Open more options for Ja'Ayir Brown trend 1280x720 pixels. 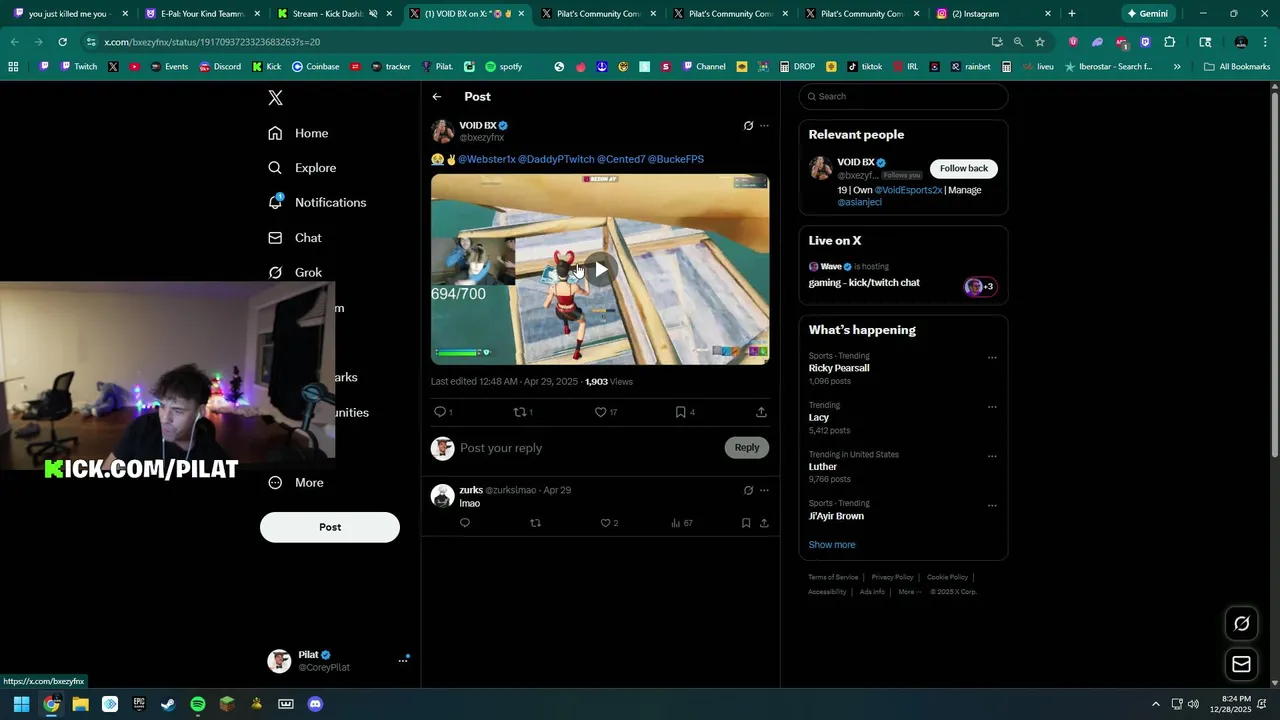pyautogui.click(x=992, y=505)
